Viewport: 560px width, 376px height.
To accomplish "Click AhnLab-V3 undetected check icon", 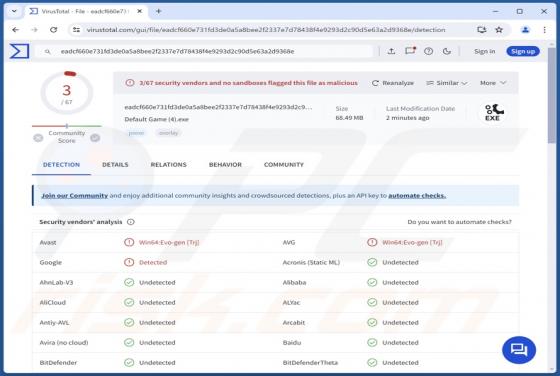I will click(129, 282).
